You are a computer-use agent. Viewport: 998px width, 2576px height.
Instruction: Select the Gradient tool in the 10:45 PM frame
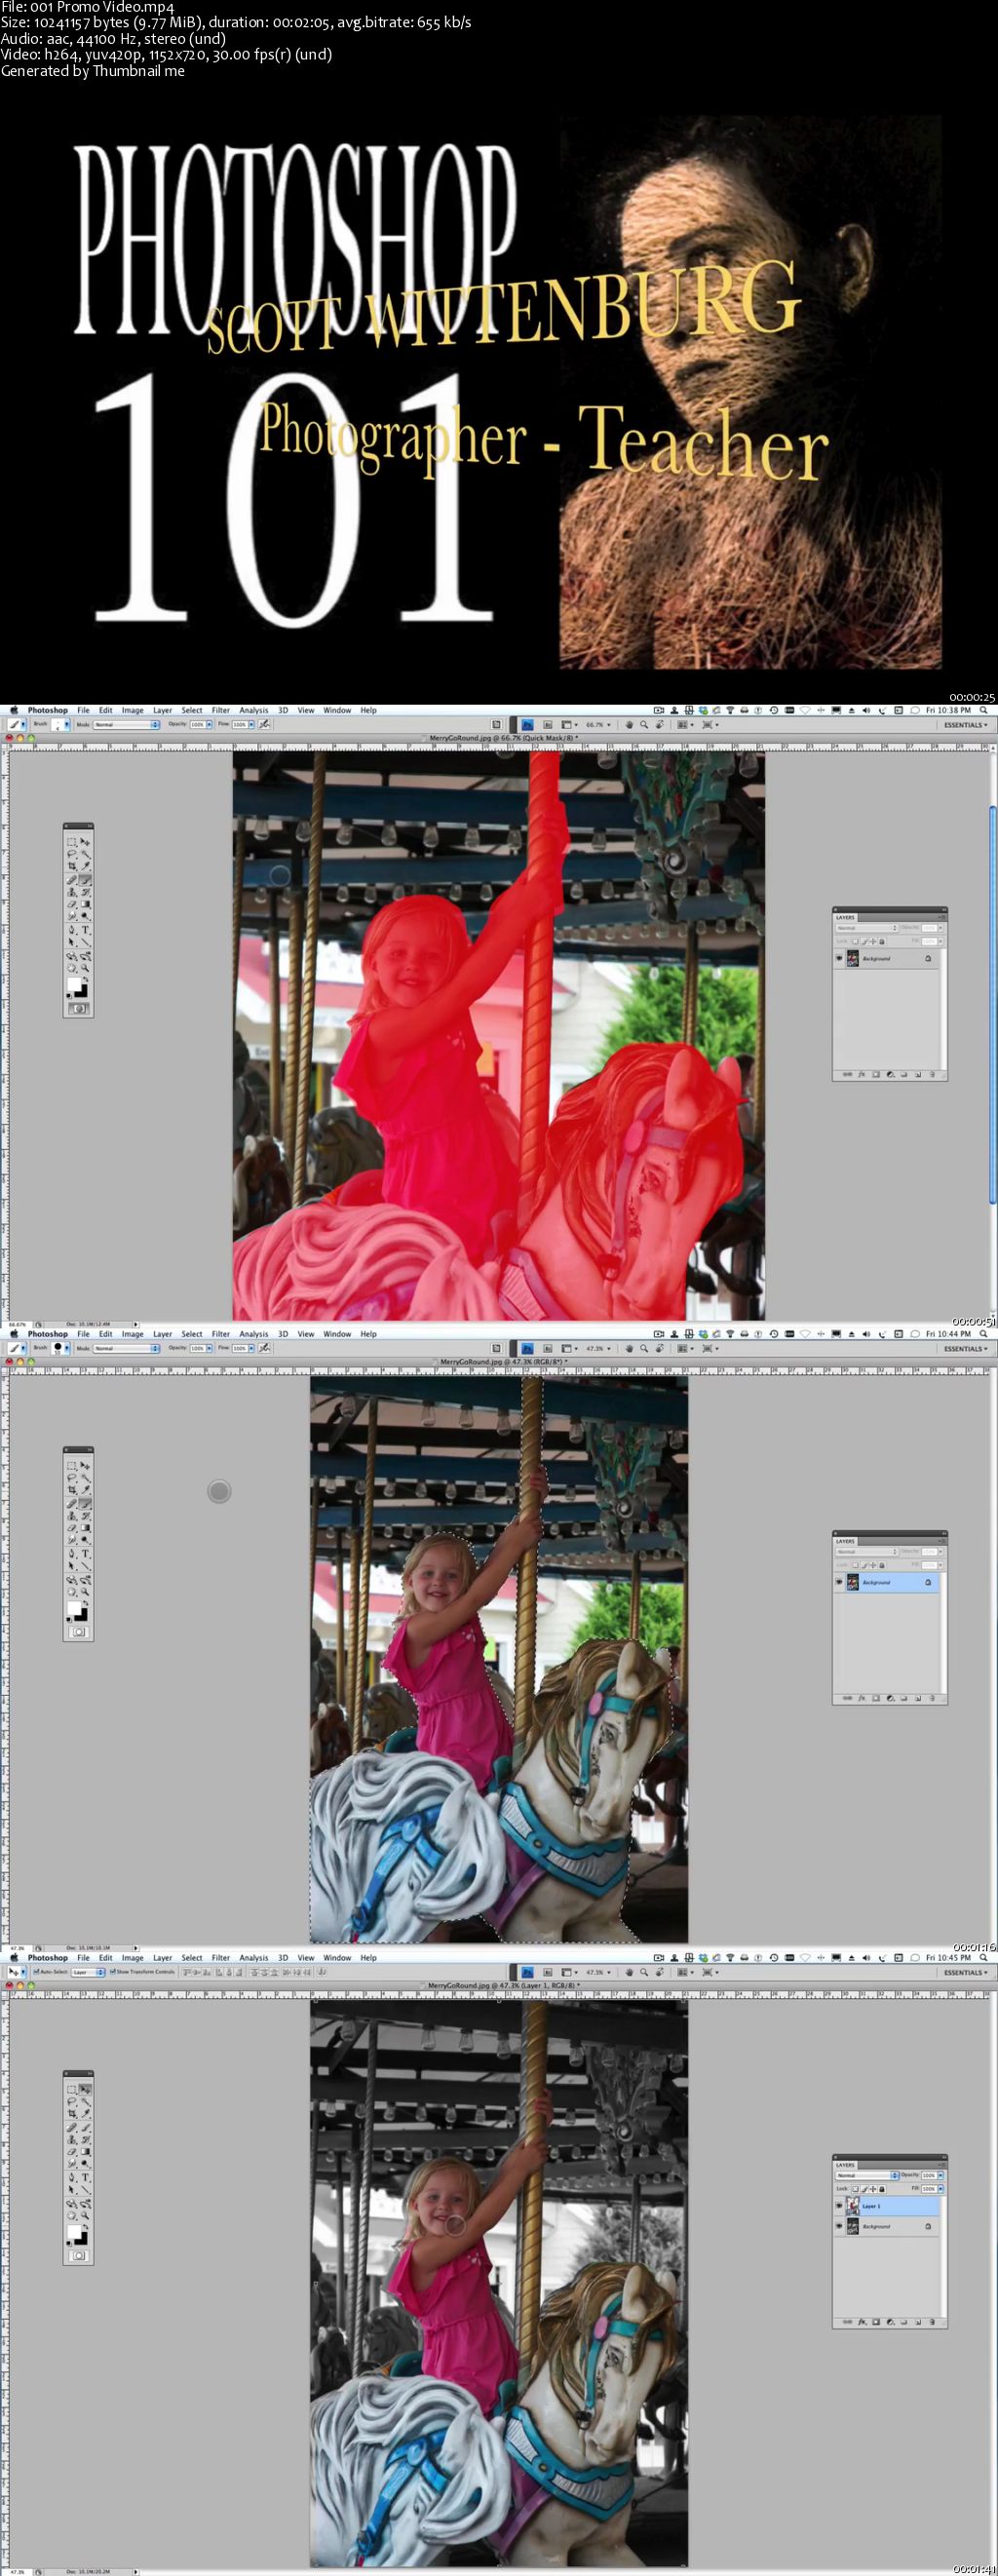86,2153
